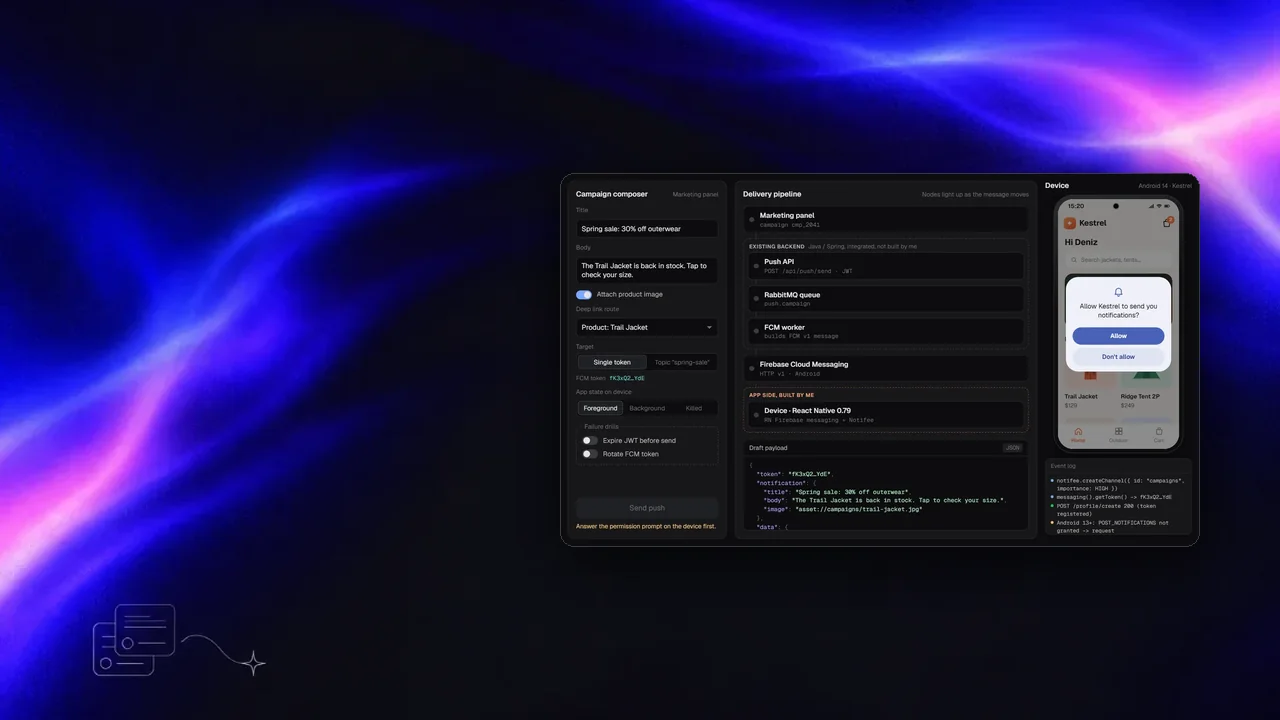Set app state to Background
Screen dimensions: 1280x720
[647, 408]
